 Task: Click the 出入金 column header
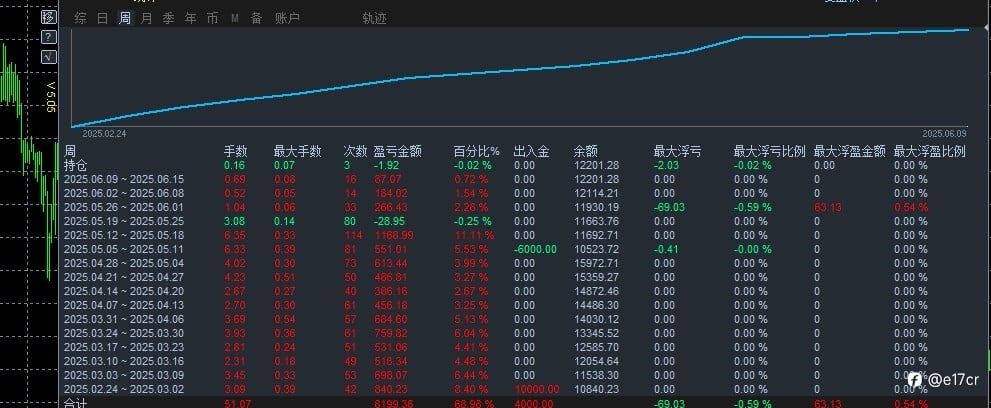tap(532, 152)
